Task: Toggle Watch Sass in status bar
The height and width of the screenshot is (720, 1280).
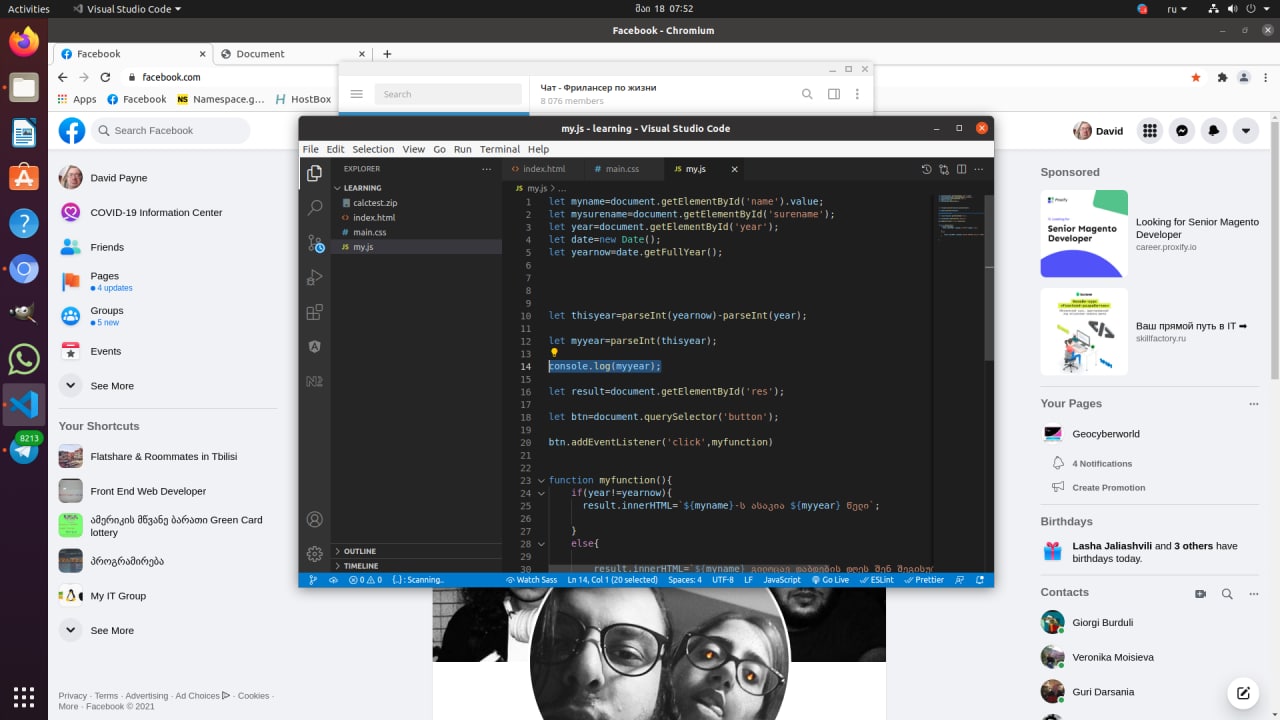Action: (x=531, y=580)
